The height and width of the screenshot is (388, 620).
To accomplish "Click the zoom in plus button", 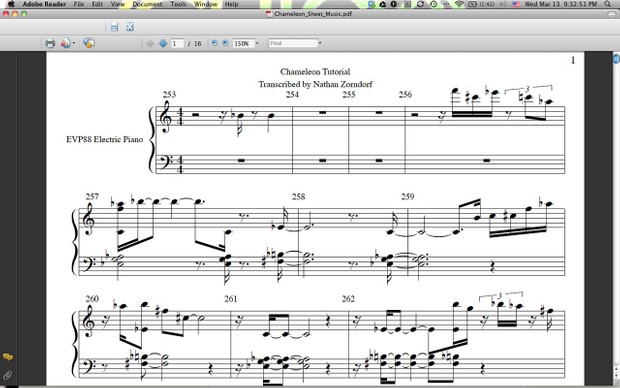I will (225, 43).
